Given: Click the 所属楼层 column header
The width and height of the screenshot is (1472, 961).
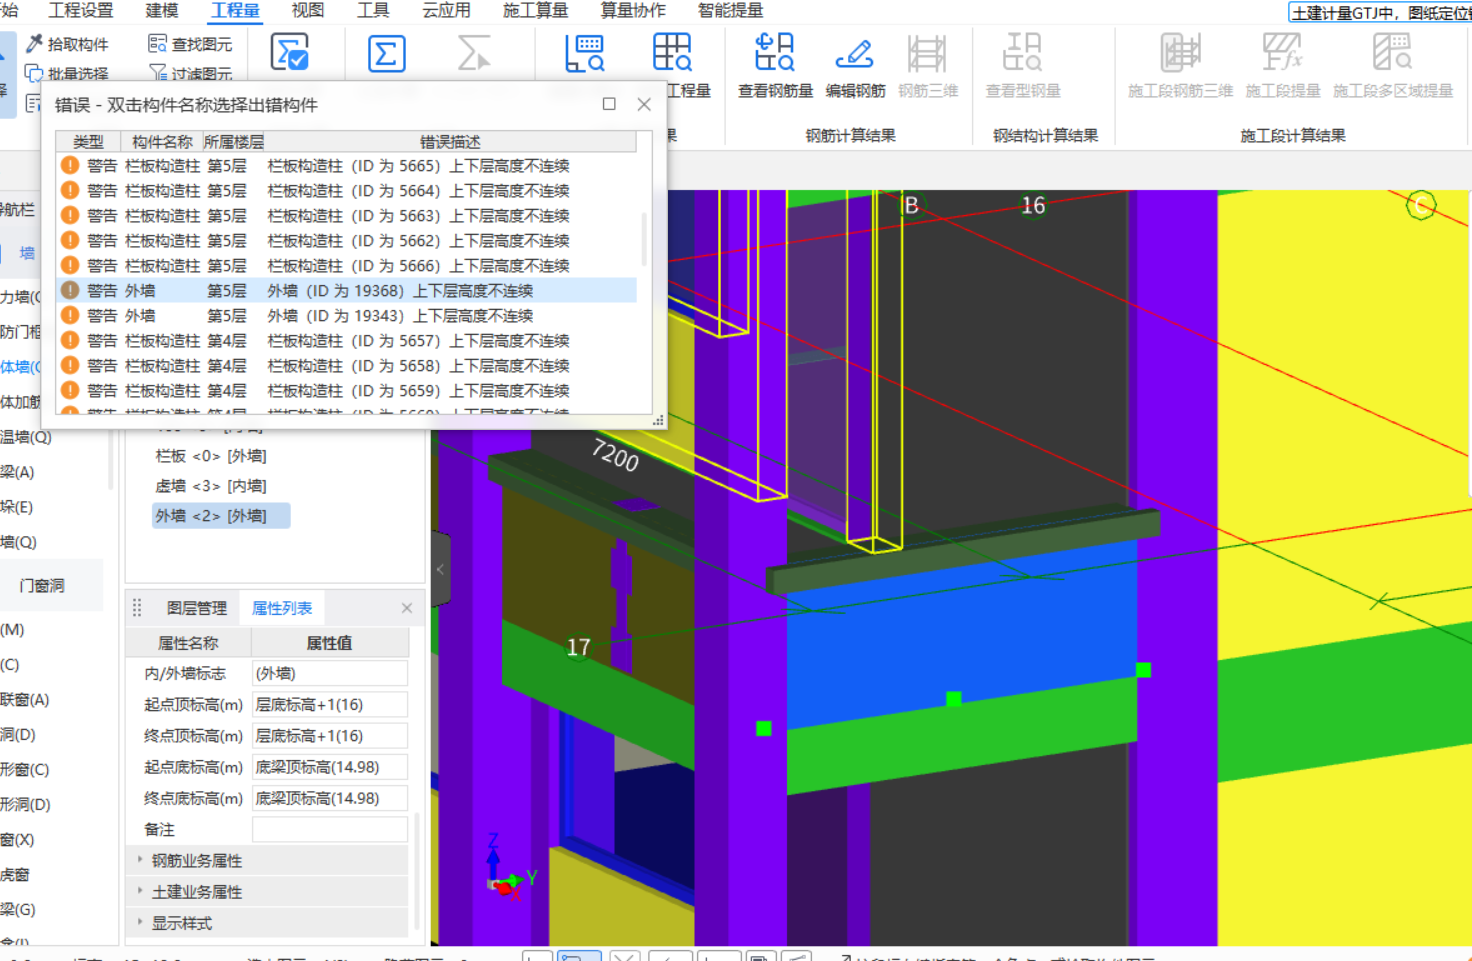Looking at the screenshot, I should (x=234, y=141).
